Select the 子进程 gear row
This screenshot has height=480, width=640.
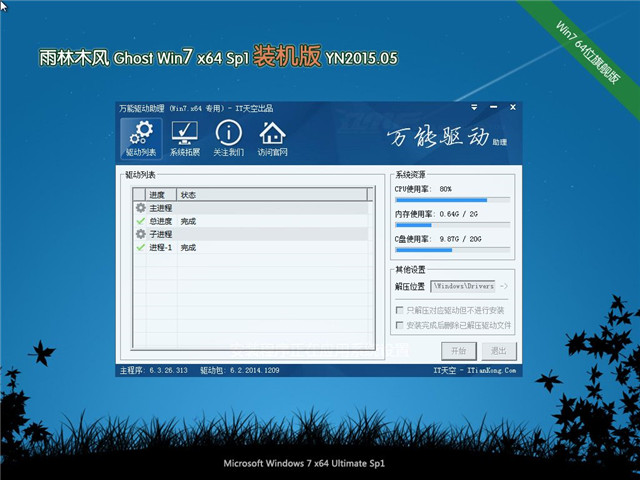(251, 234)
